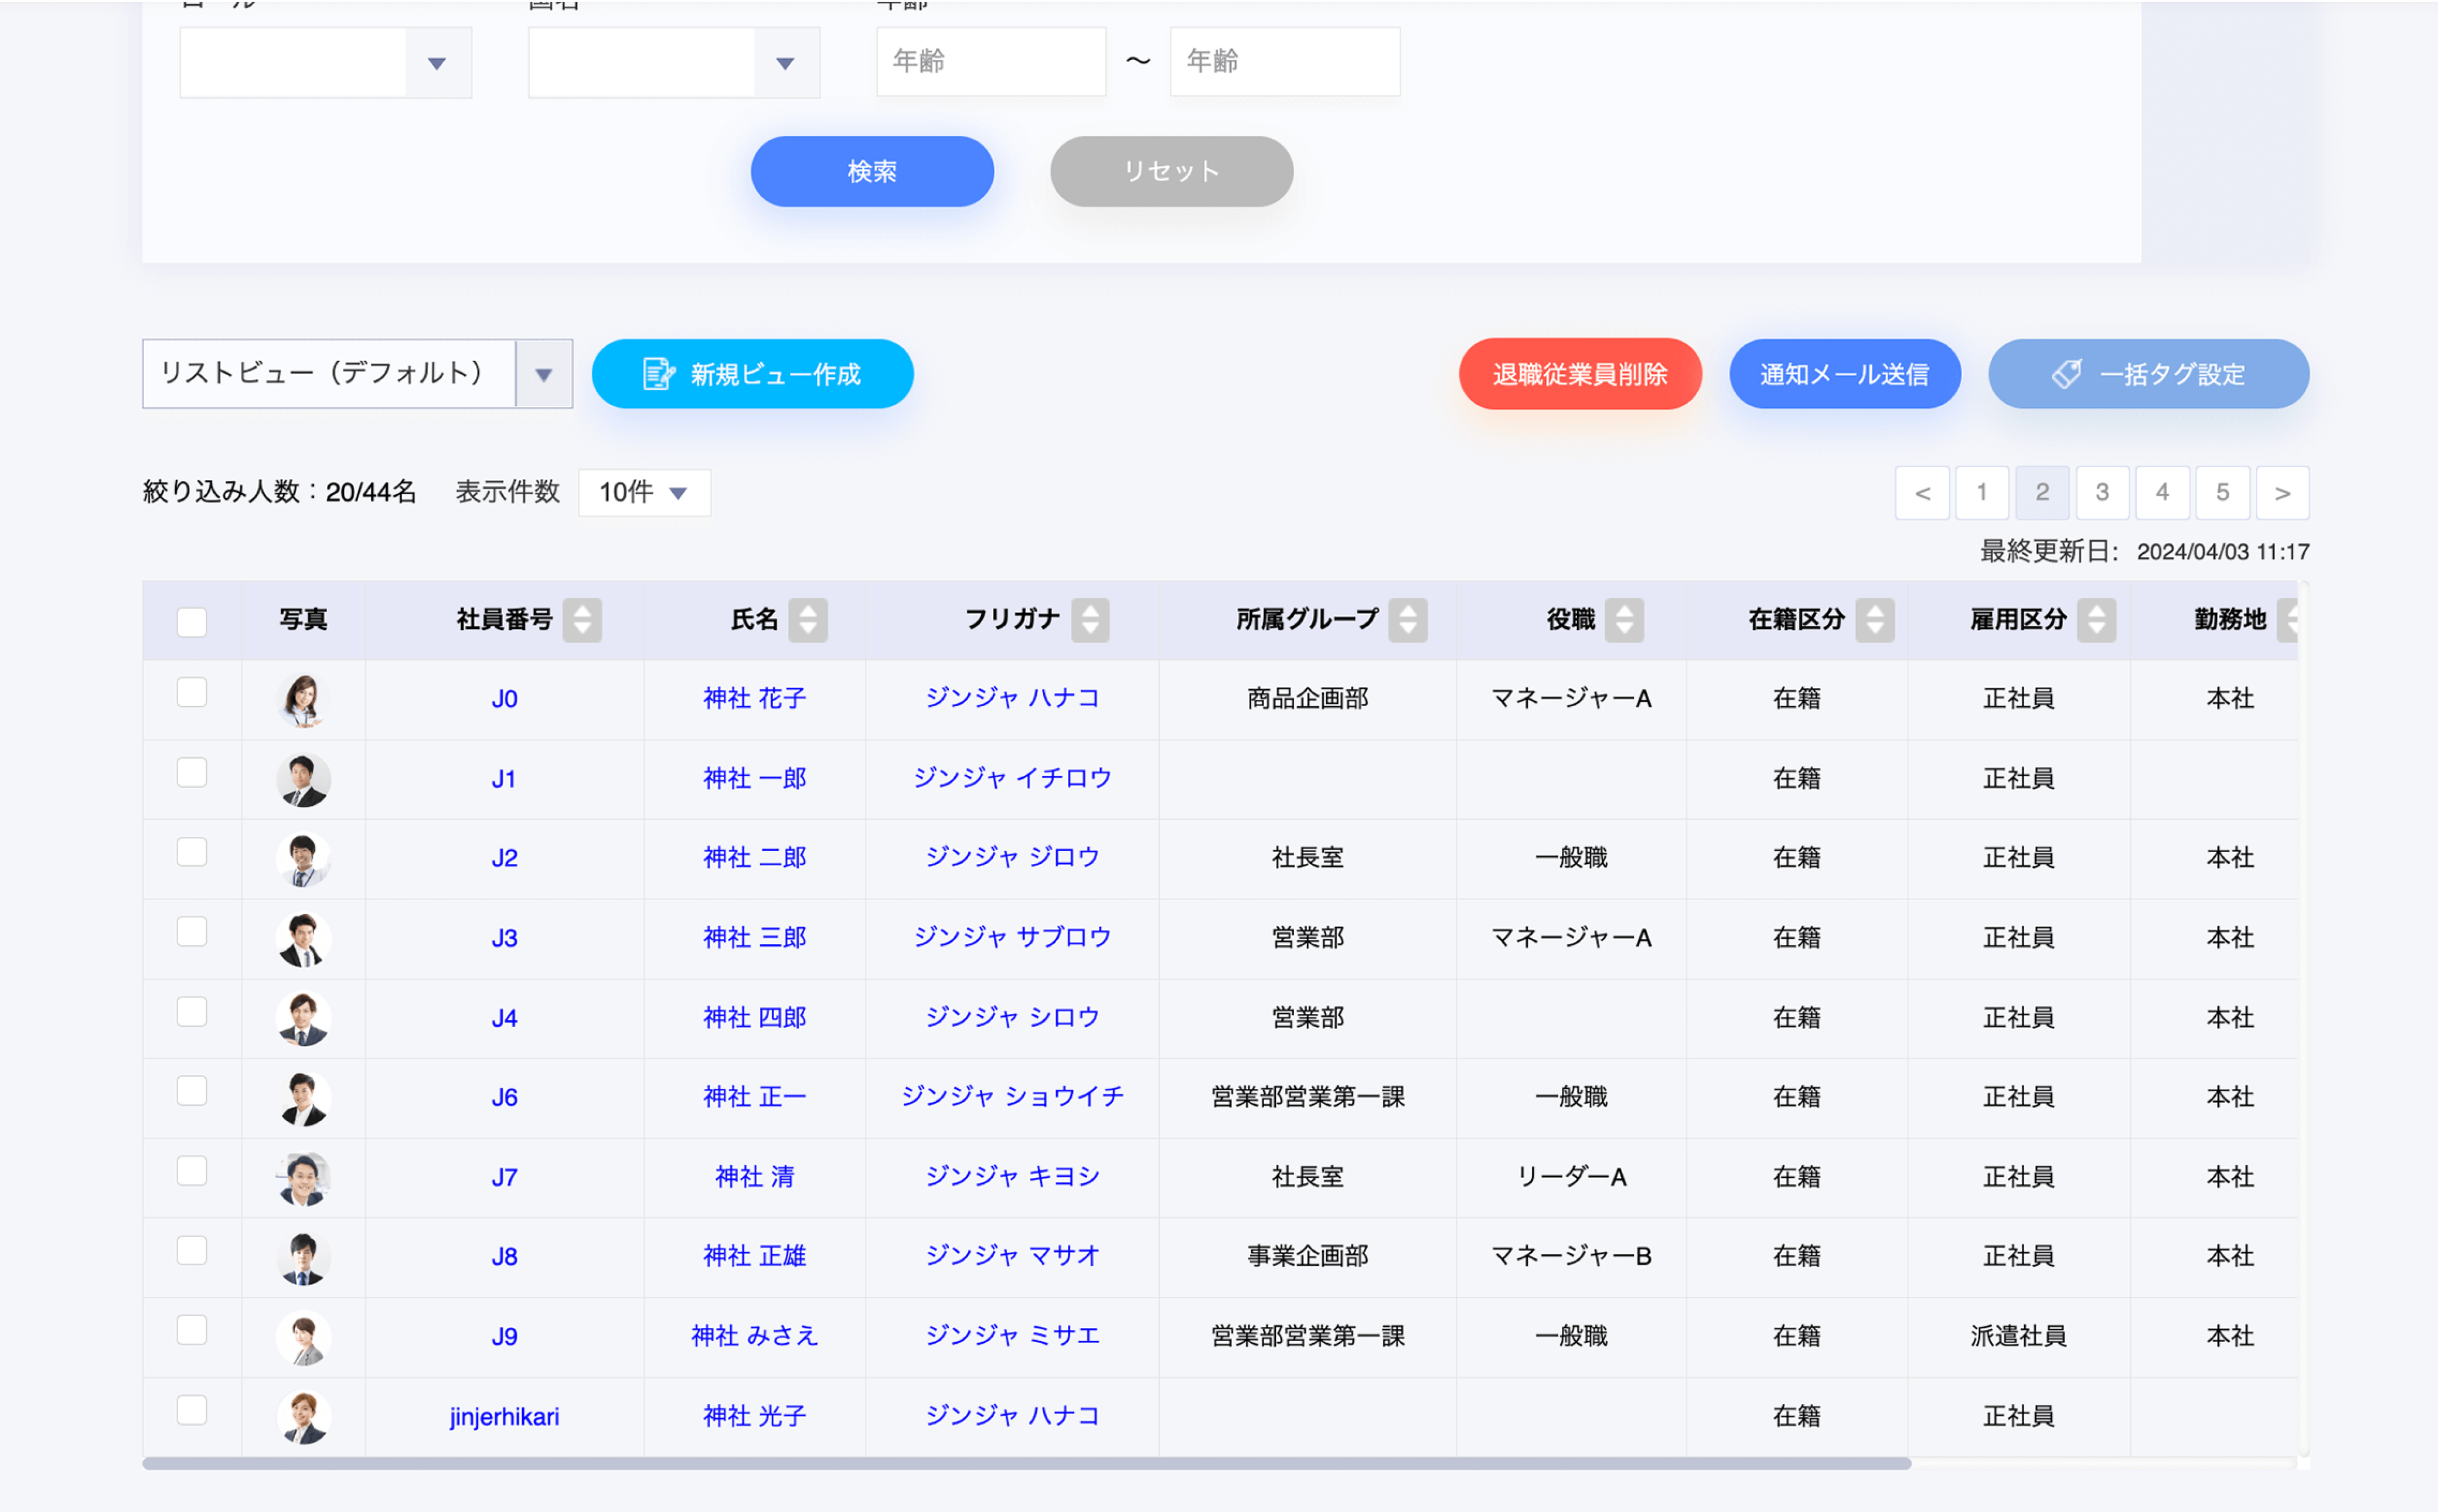Check the select-all header checkbox
Screen dimensions: 2438x1512
pos(191,621)
